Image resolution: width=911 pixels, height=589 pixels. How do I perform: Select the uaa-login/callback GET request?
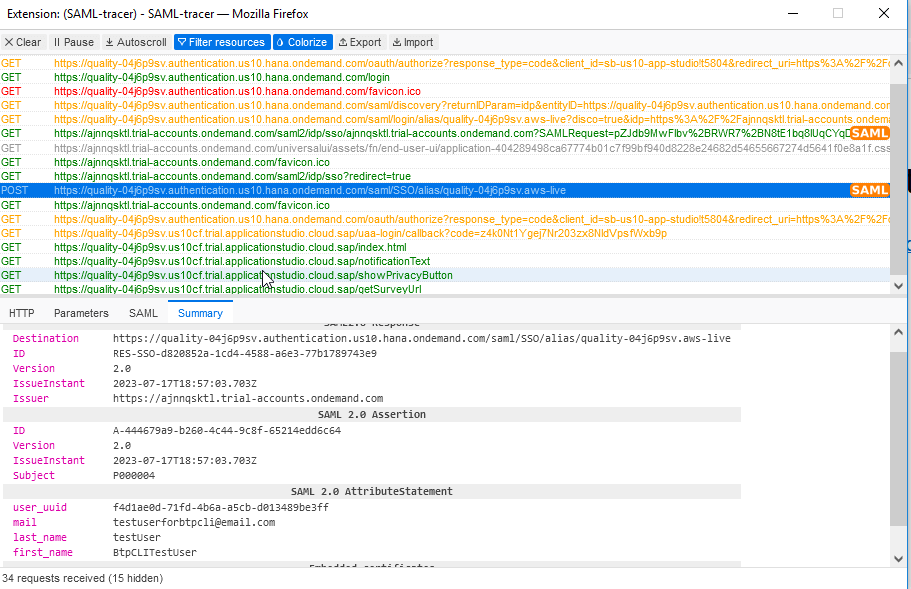point(444,233)
